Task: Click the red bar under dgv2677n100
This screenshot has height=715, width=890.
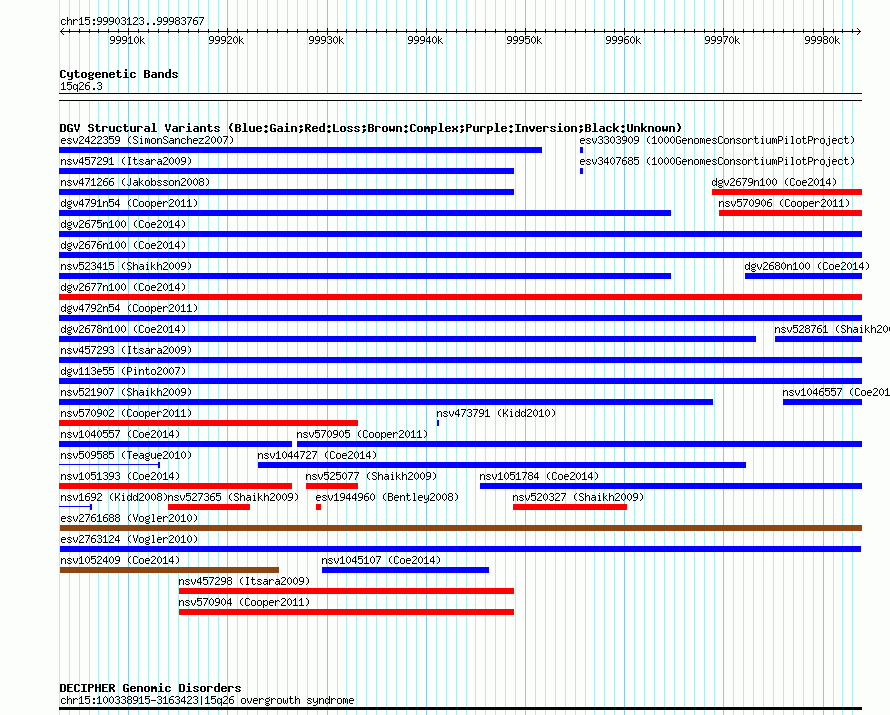Action: coord(460,297)
